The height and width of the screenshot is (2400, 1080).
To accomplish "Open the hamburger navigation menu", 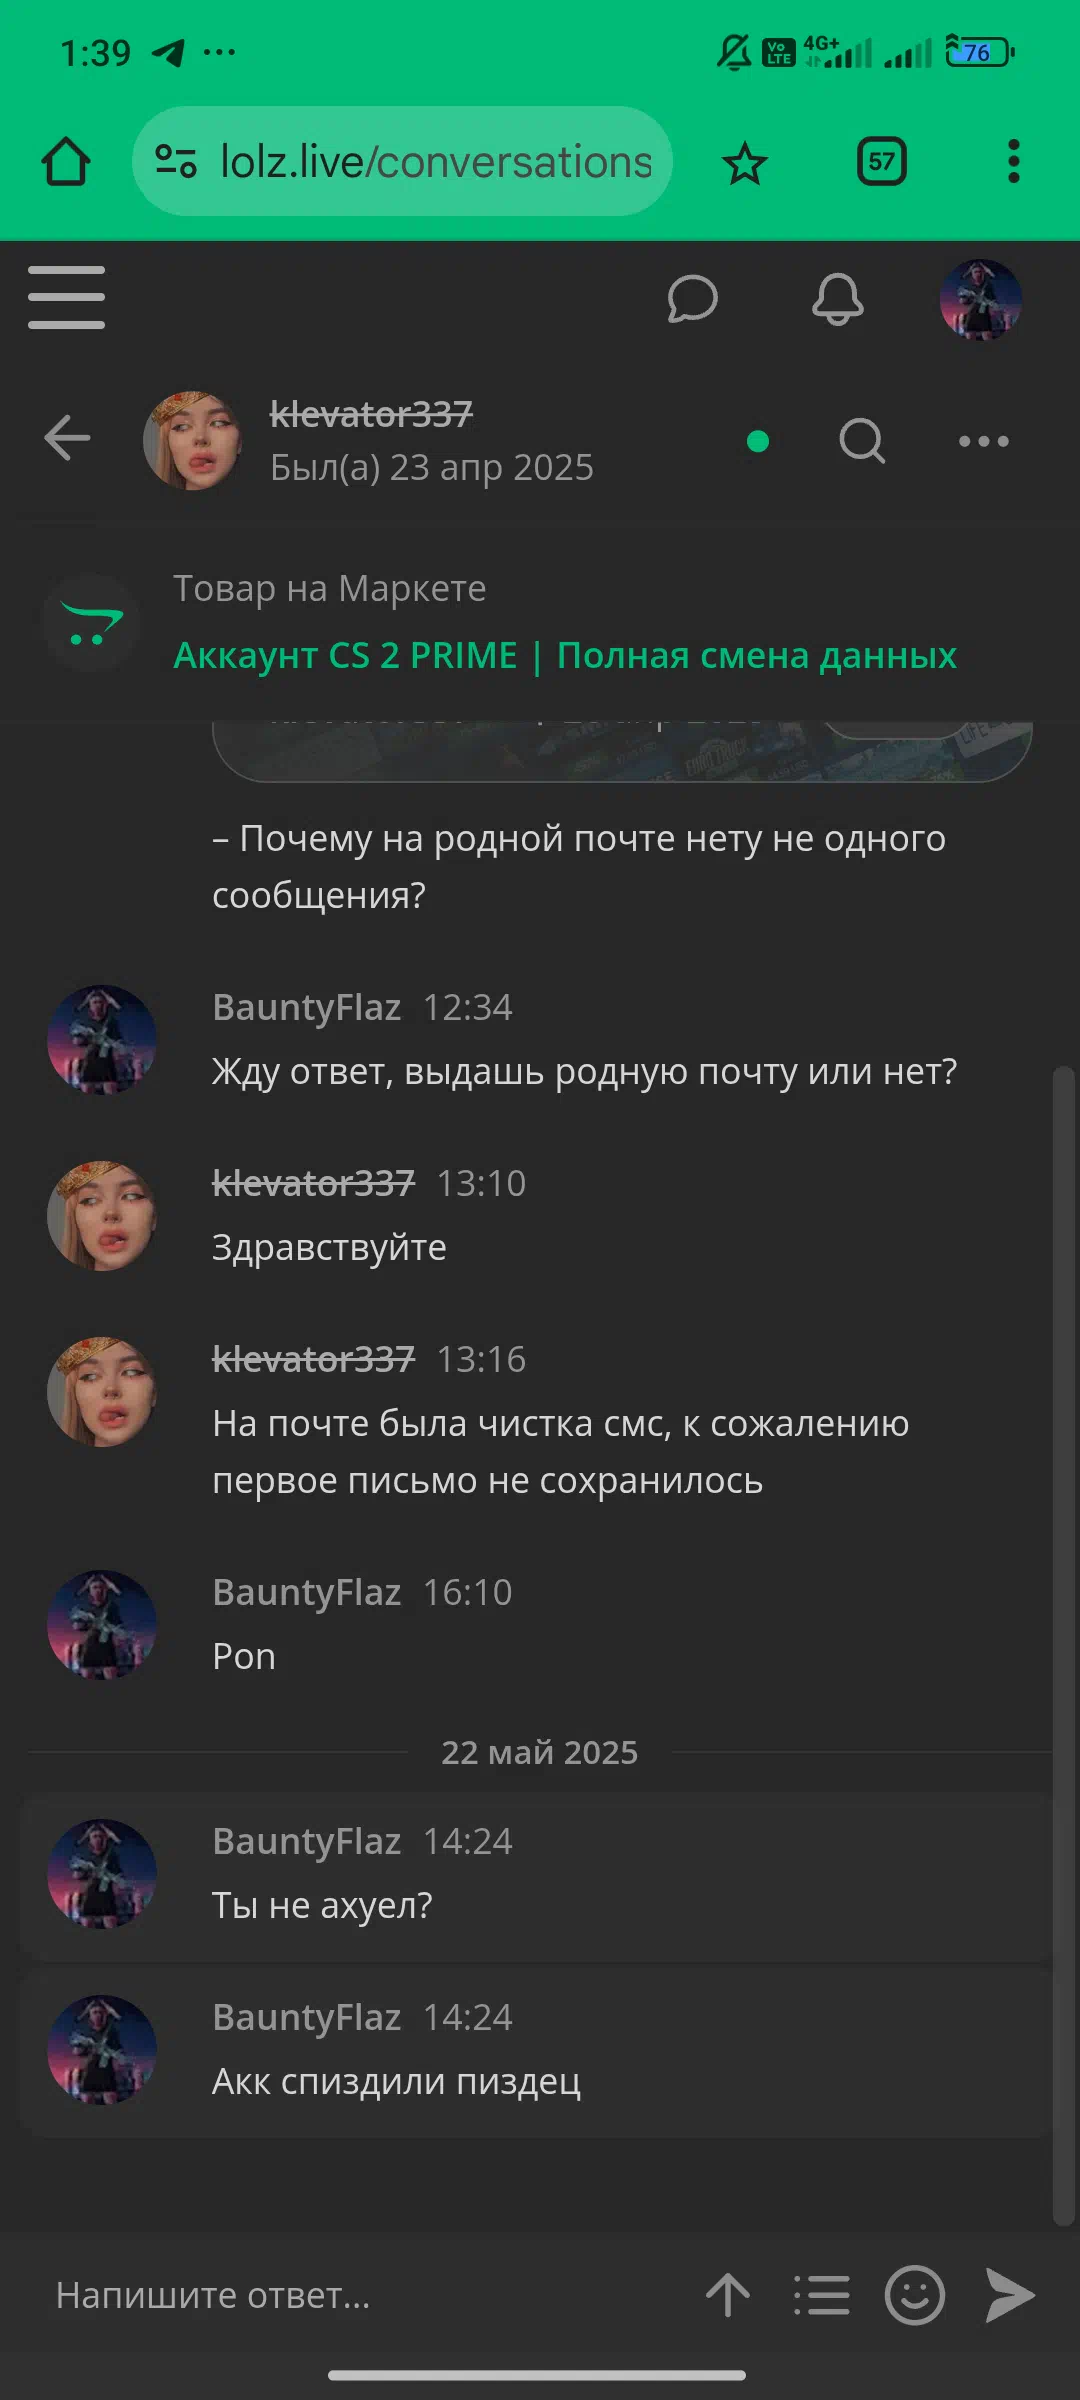I will tap(66, 297).
